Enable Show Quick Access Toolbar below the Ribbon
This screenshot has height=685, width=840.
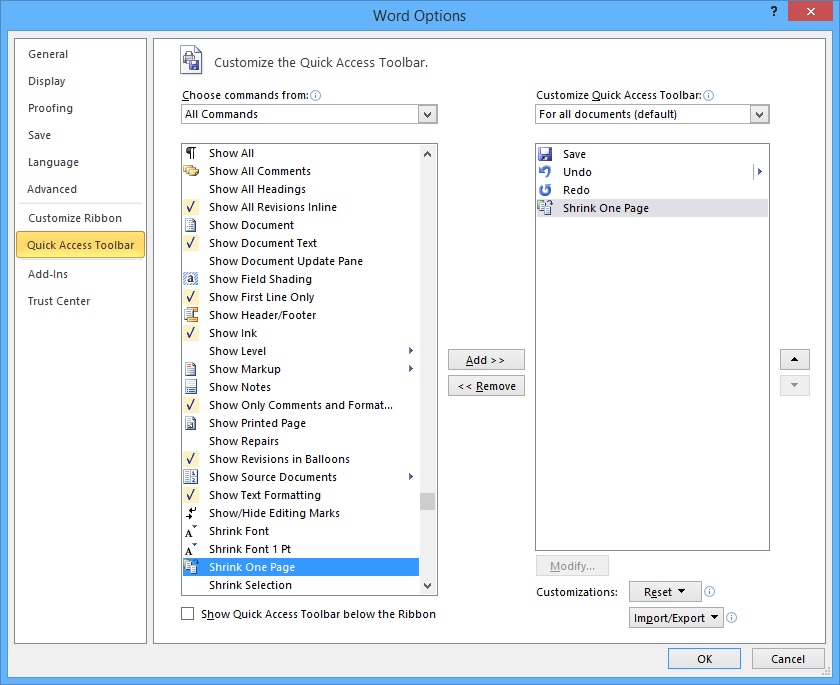pyautogui.click(x=187, y=614)
